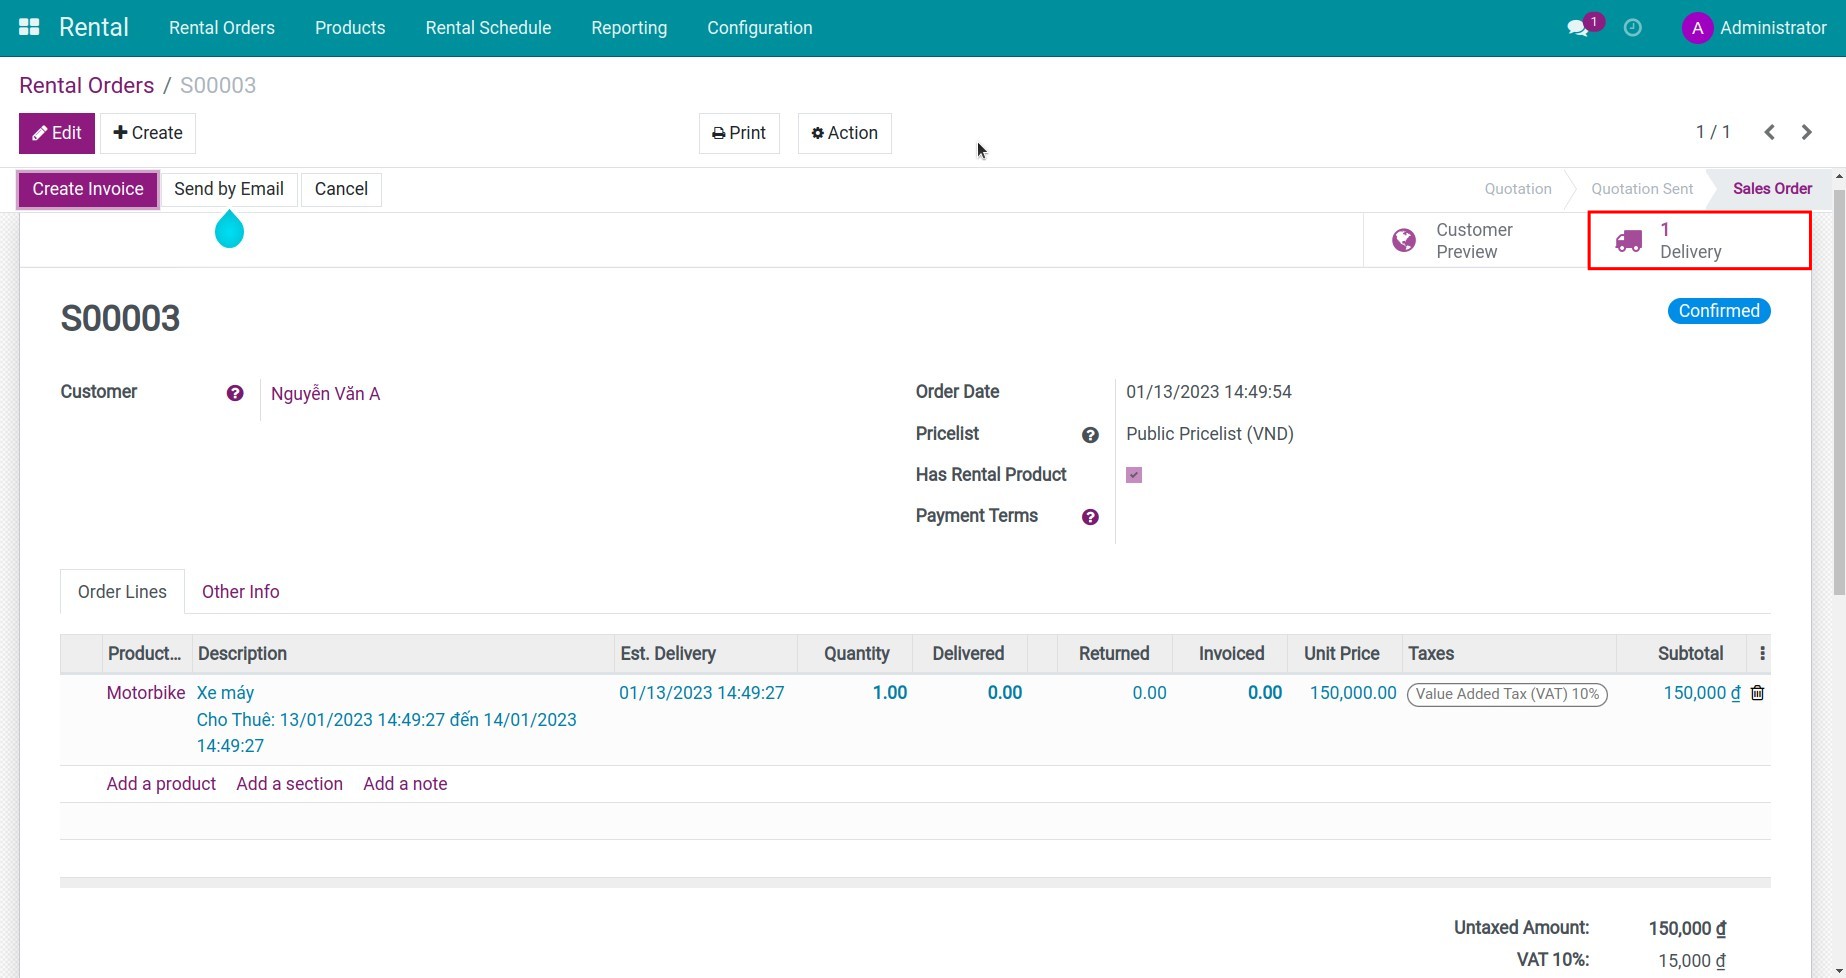Click the Create Invoice button
This screenshot has height=978, width=1846.
[88, 189]
